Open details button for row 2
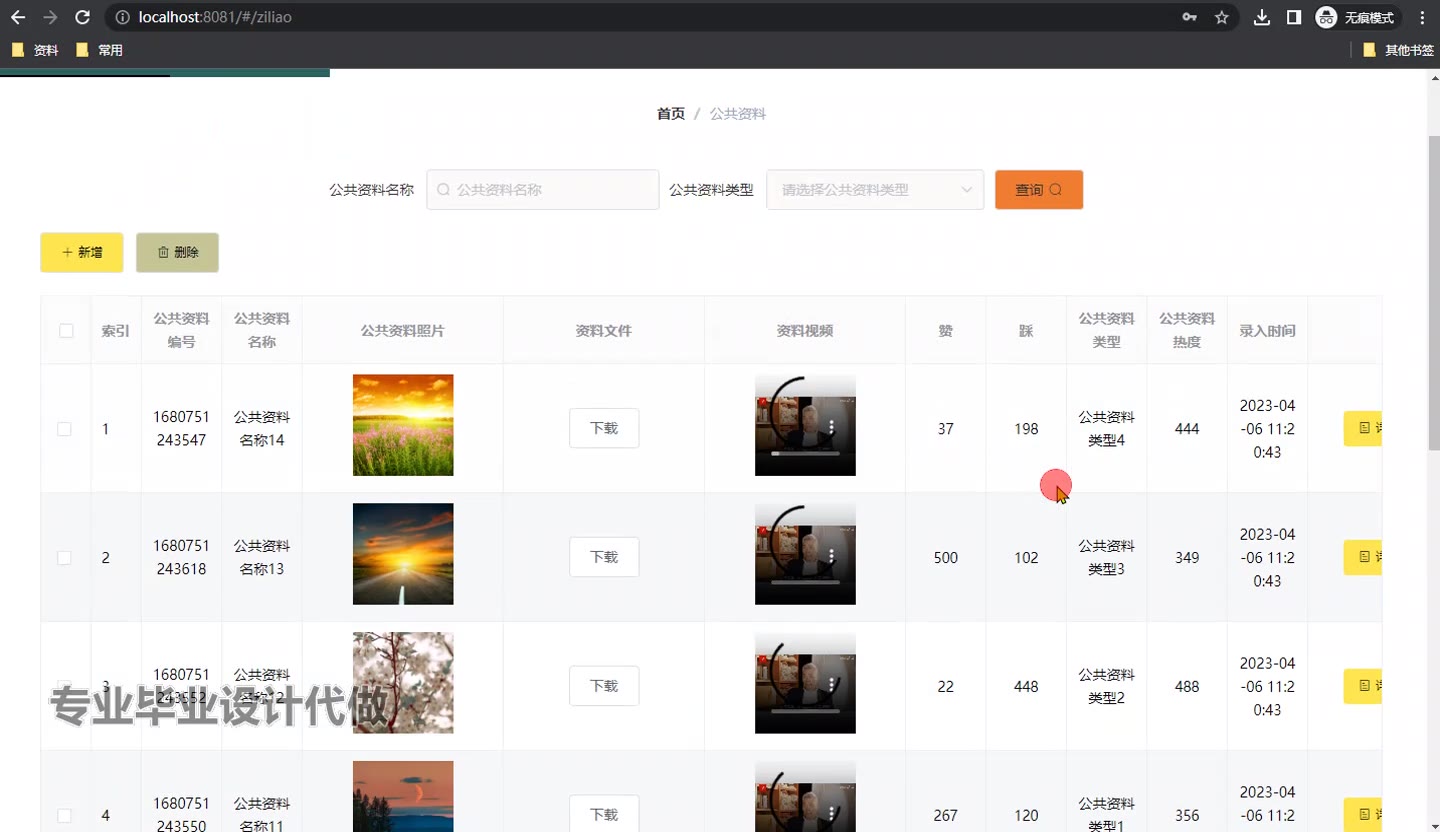This screenshot has height=832, width=1440. [x=1363, y=557]
